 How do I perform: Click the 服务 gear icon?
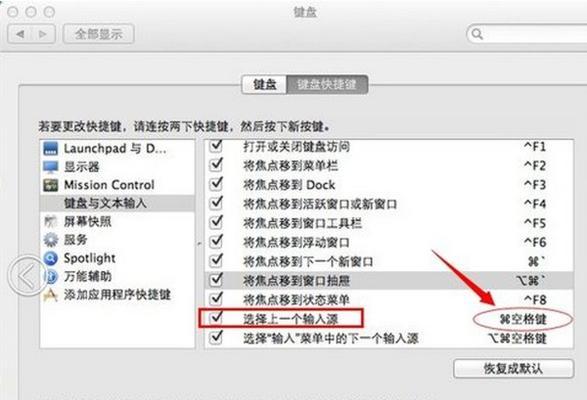(x=51, y=240)
